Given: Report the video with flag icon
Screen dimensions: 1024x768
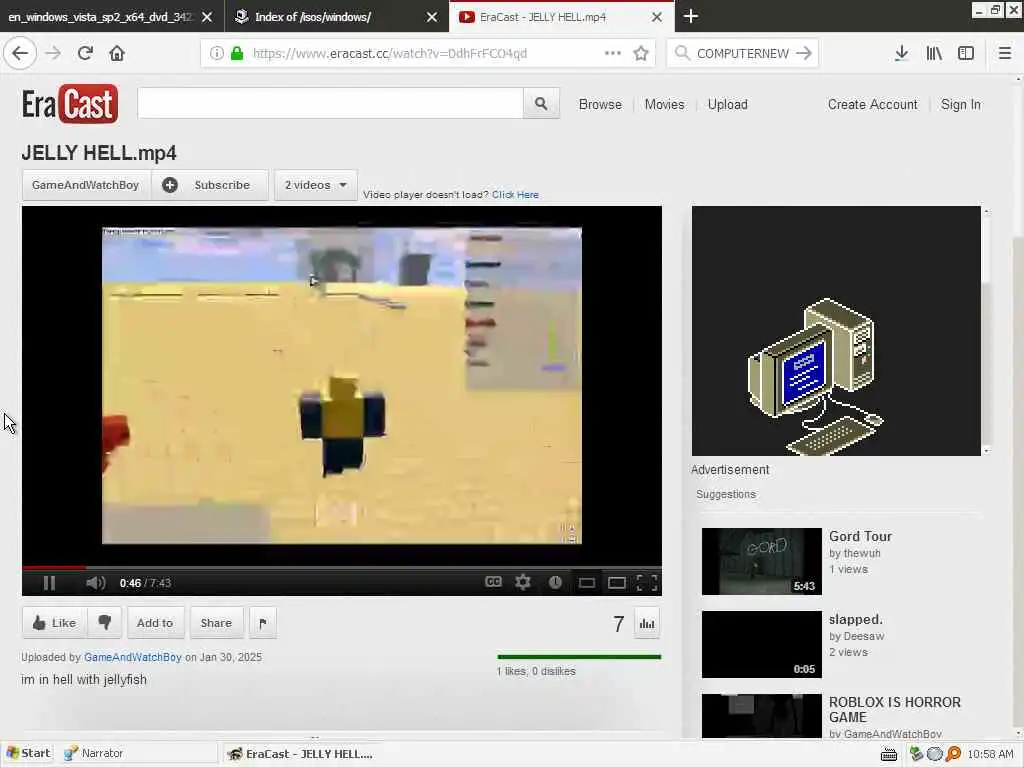Looking at the screenshot, I should coord(263,623).
